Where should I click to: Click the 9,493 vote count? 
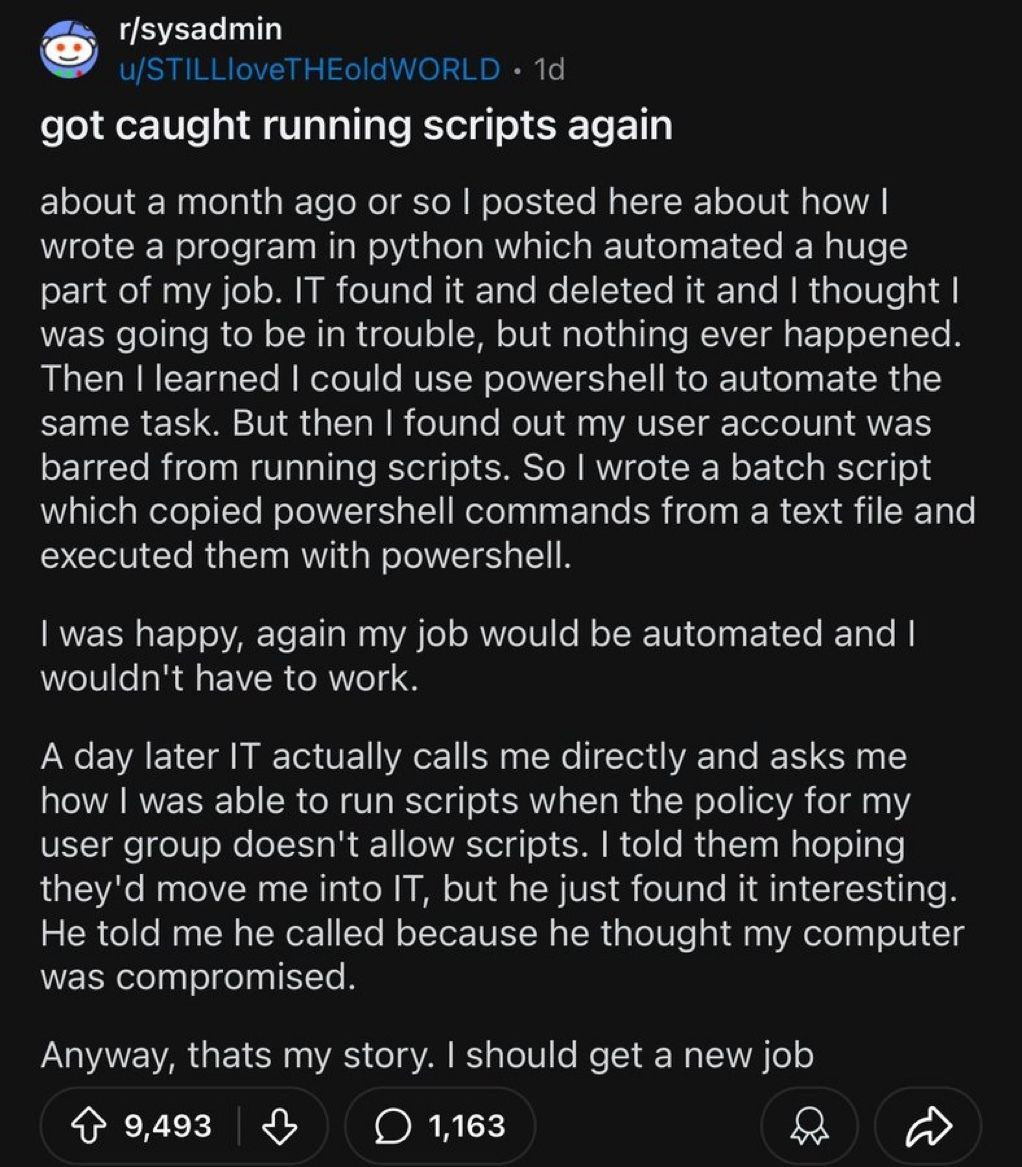pos(168,1127)
